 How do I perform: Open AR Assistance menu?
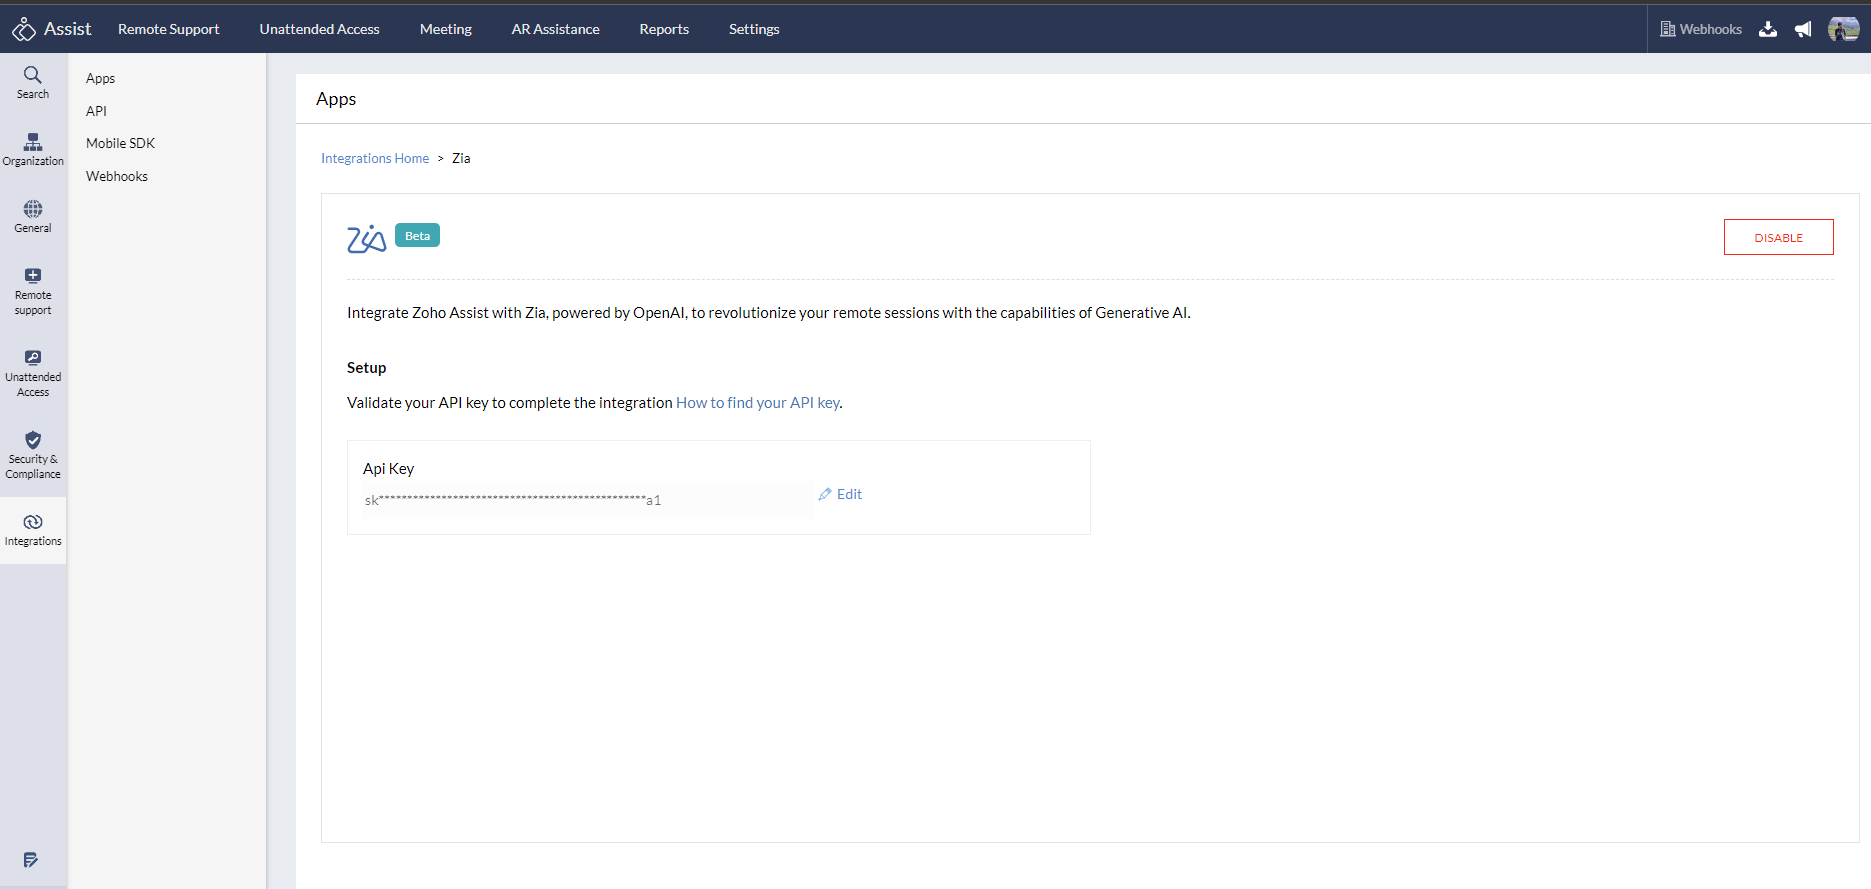[x=555, y=29]
